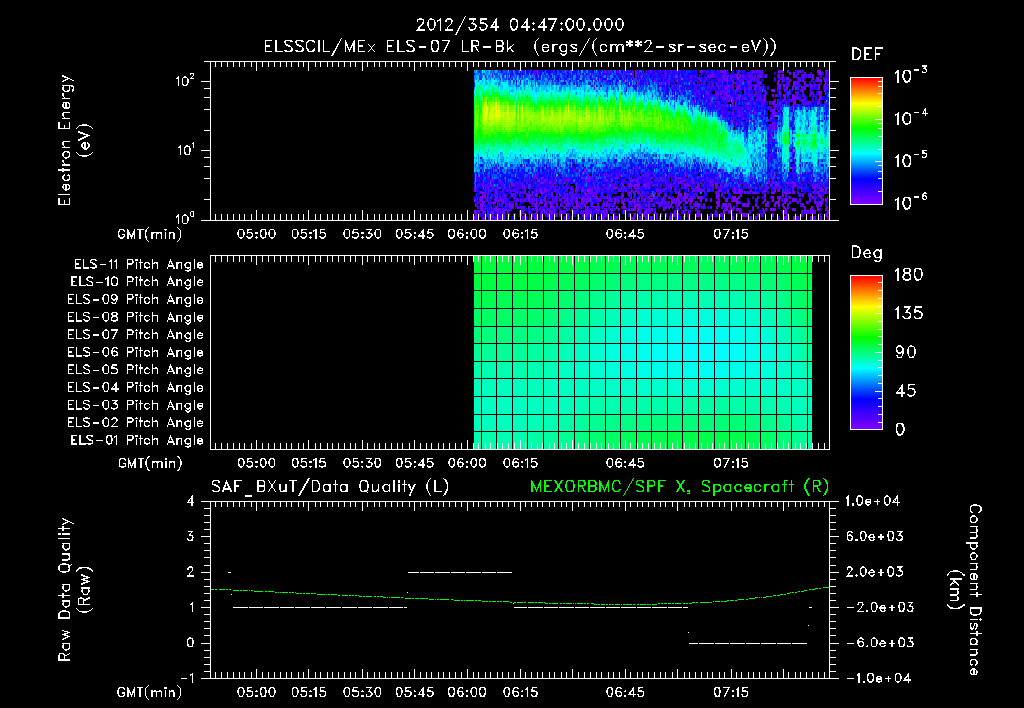Click the ELS-09 Pitch Angle row label
The height and width of the screenshot is (708, 1024).
[x=135, y=300]
